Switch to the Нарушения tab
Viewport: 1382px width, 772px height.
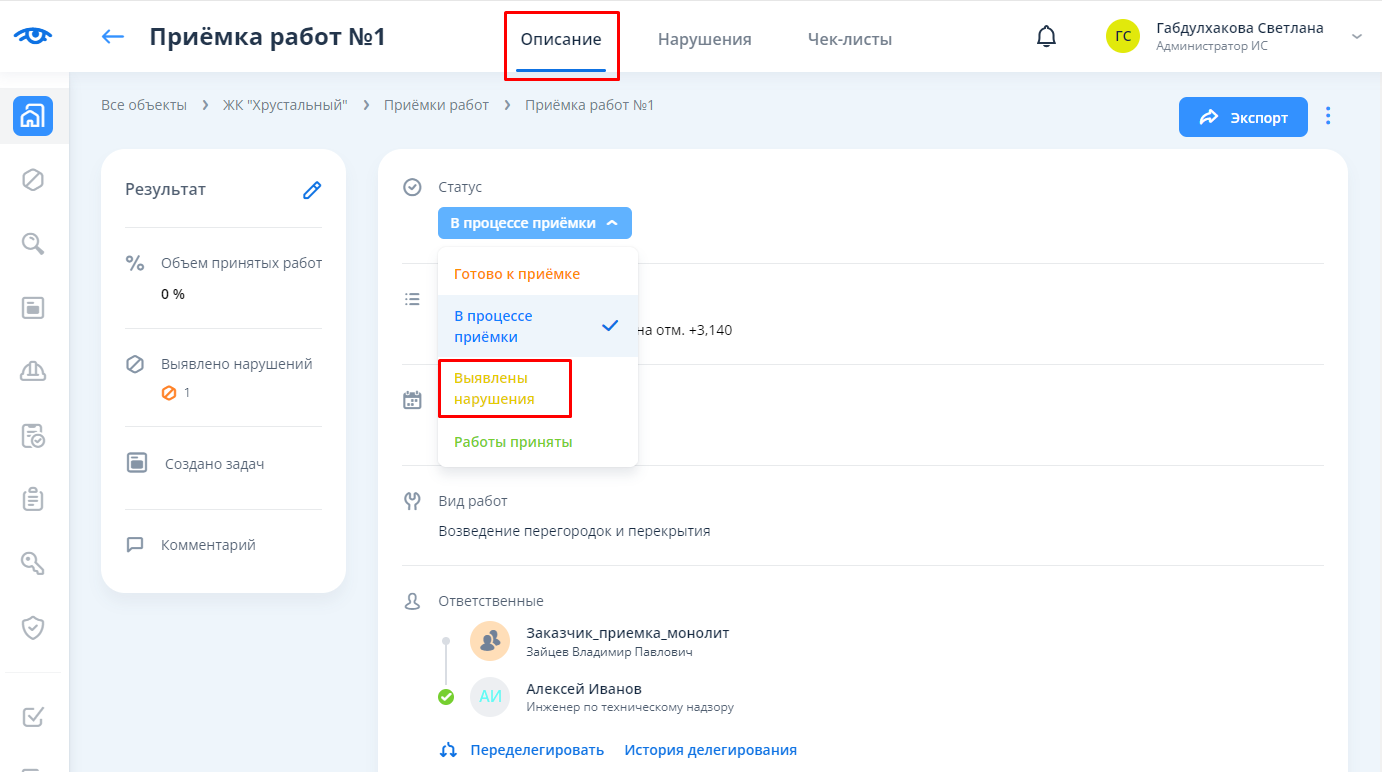pyautogui.click(x=704, y=40)
